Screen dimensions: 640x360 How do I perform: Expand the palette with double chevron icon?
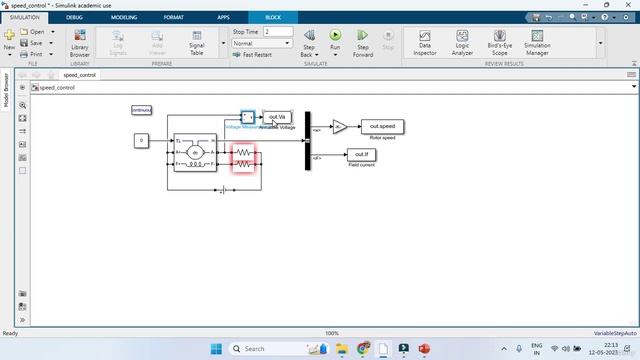tap(22, 320)
